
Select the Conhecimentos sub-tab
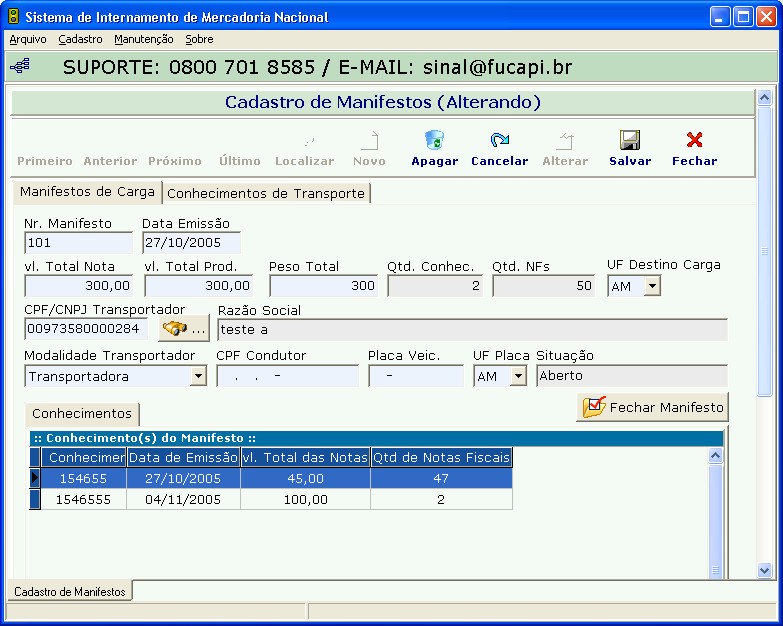[x=82, y=414]
